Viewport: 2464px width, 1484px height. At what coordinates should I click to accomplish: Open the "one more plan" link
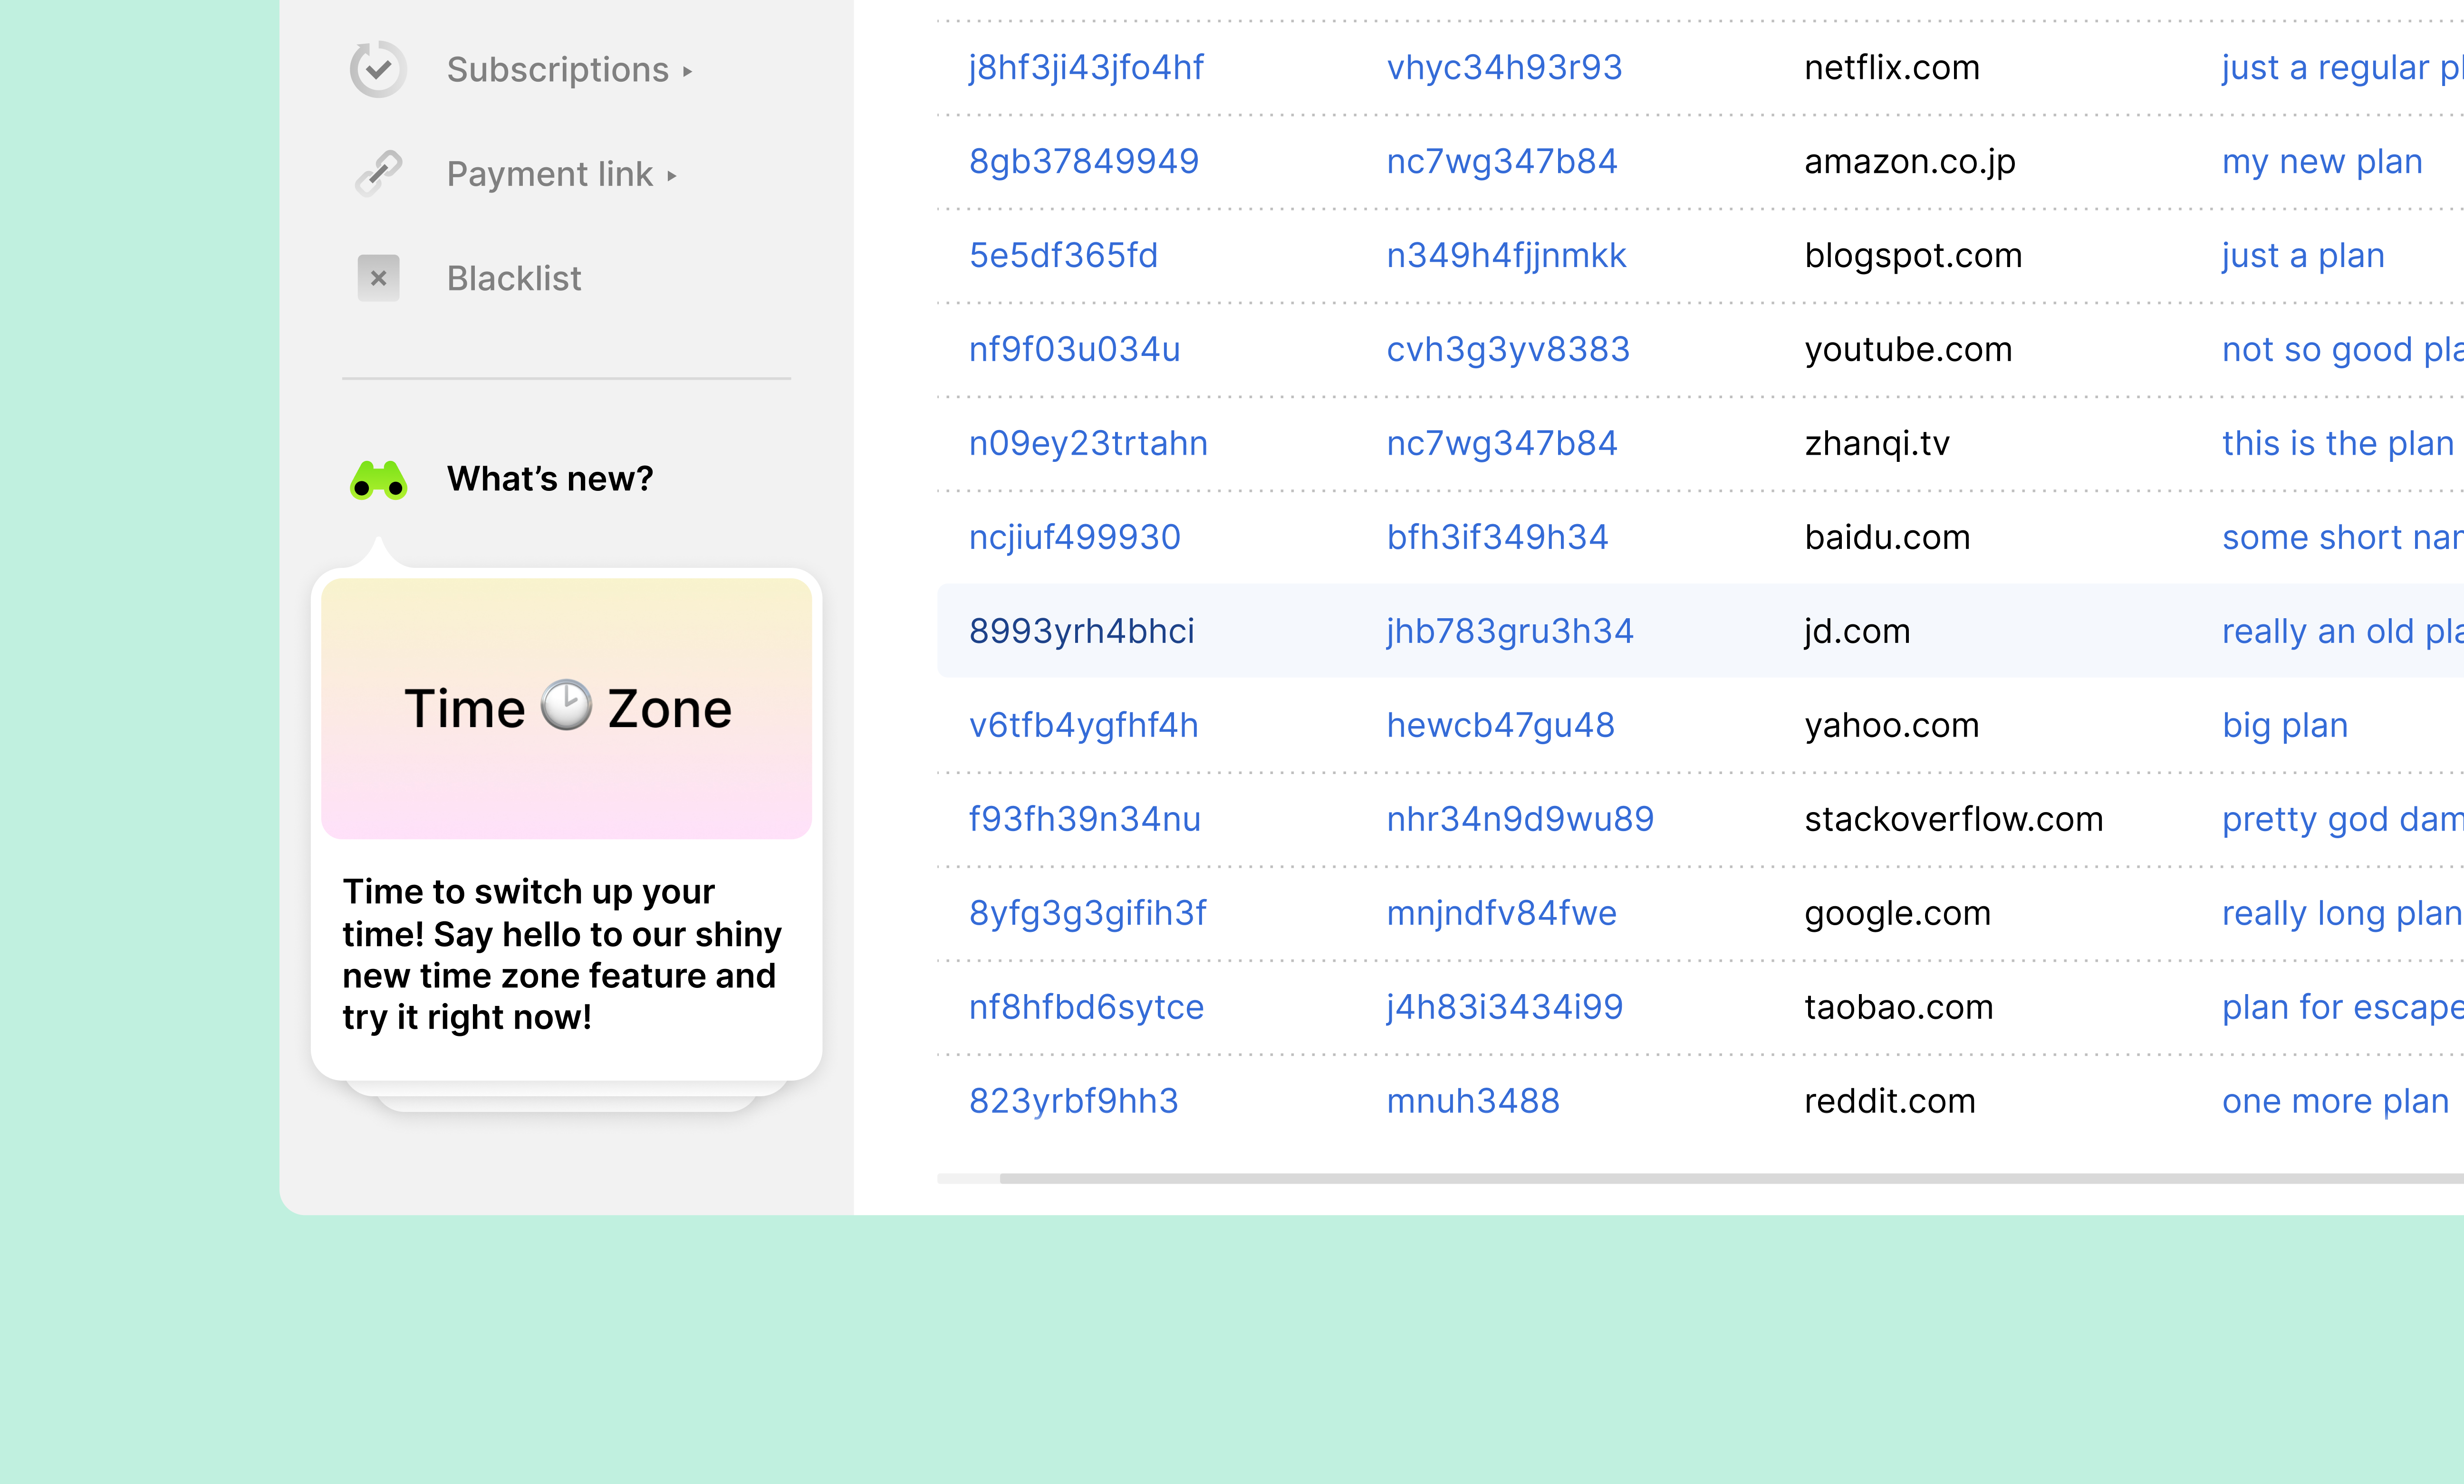[x=2335, y=1101]
